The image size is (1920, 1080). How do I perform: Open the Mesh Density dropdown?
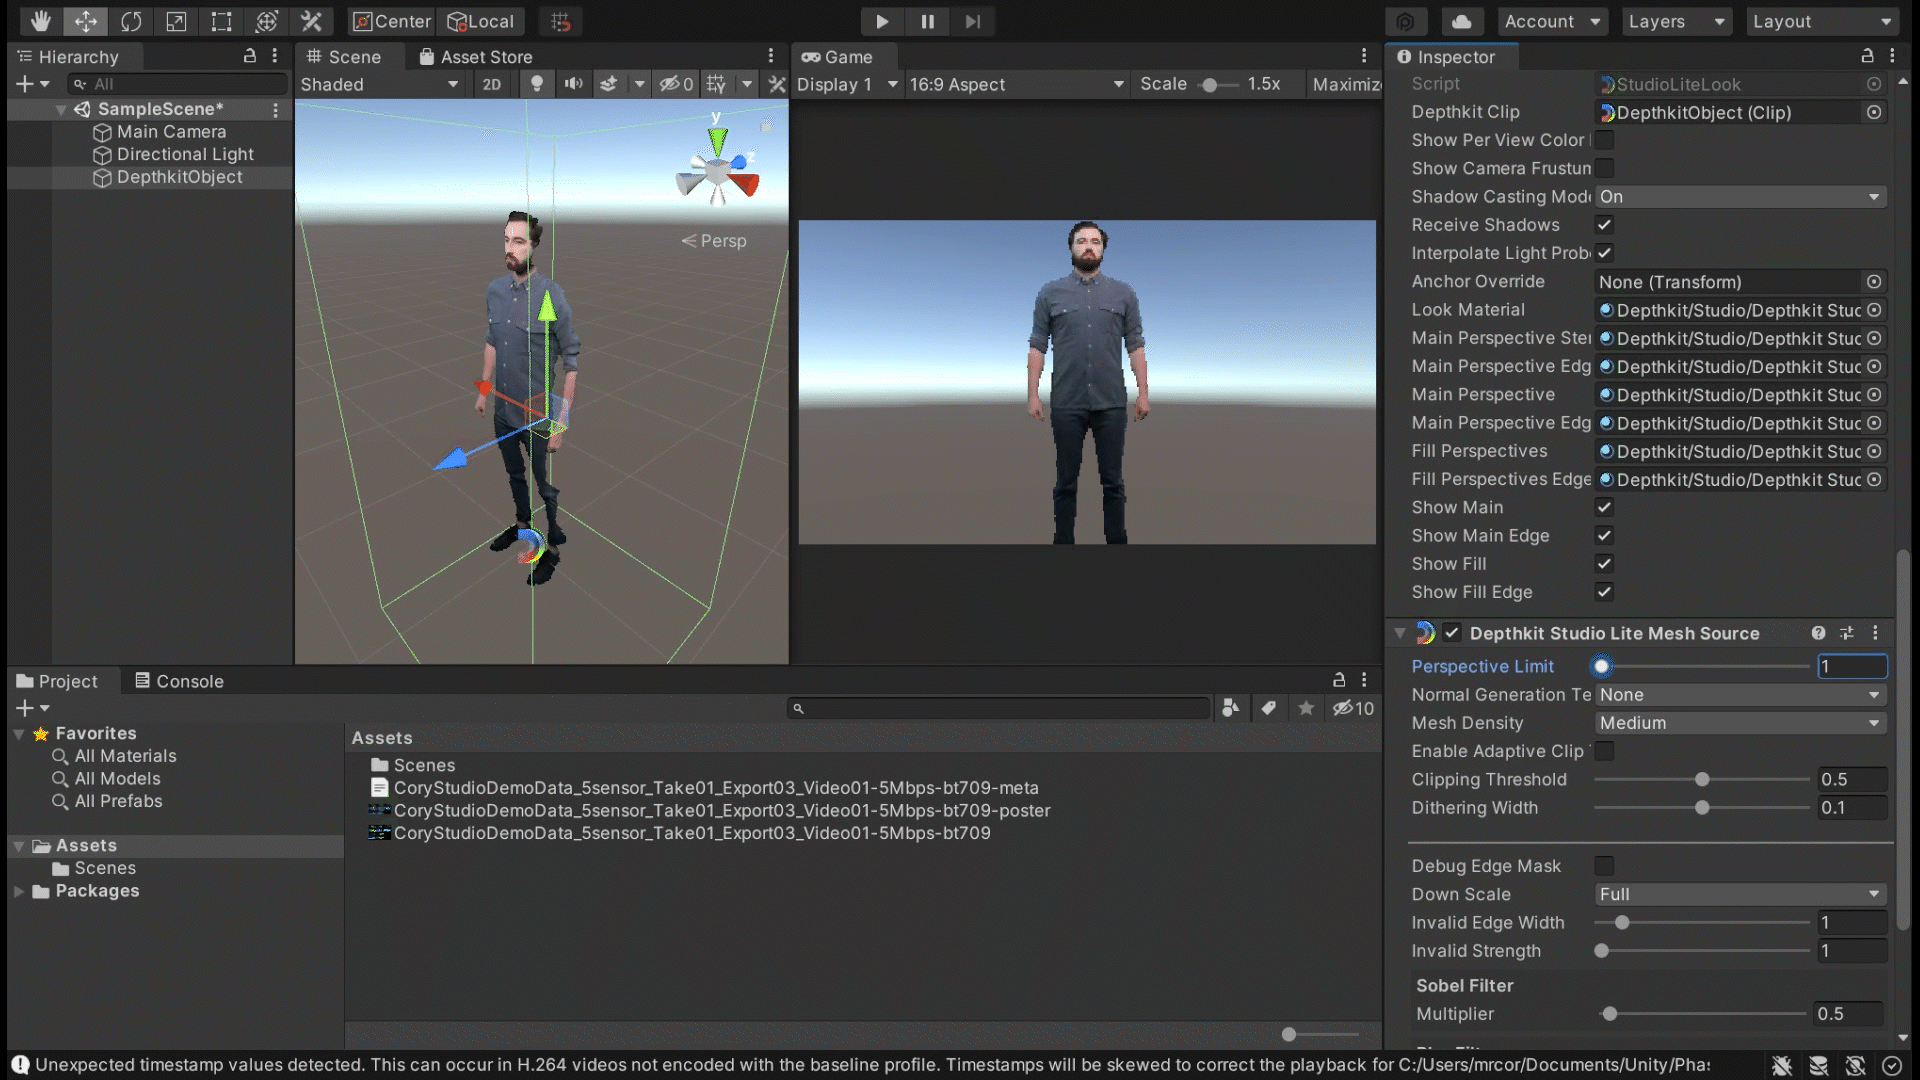pos(1740,723)
